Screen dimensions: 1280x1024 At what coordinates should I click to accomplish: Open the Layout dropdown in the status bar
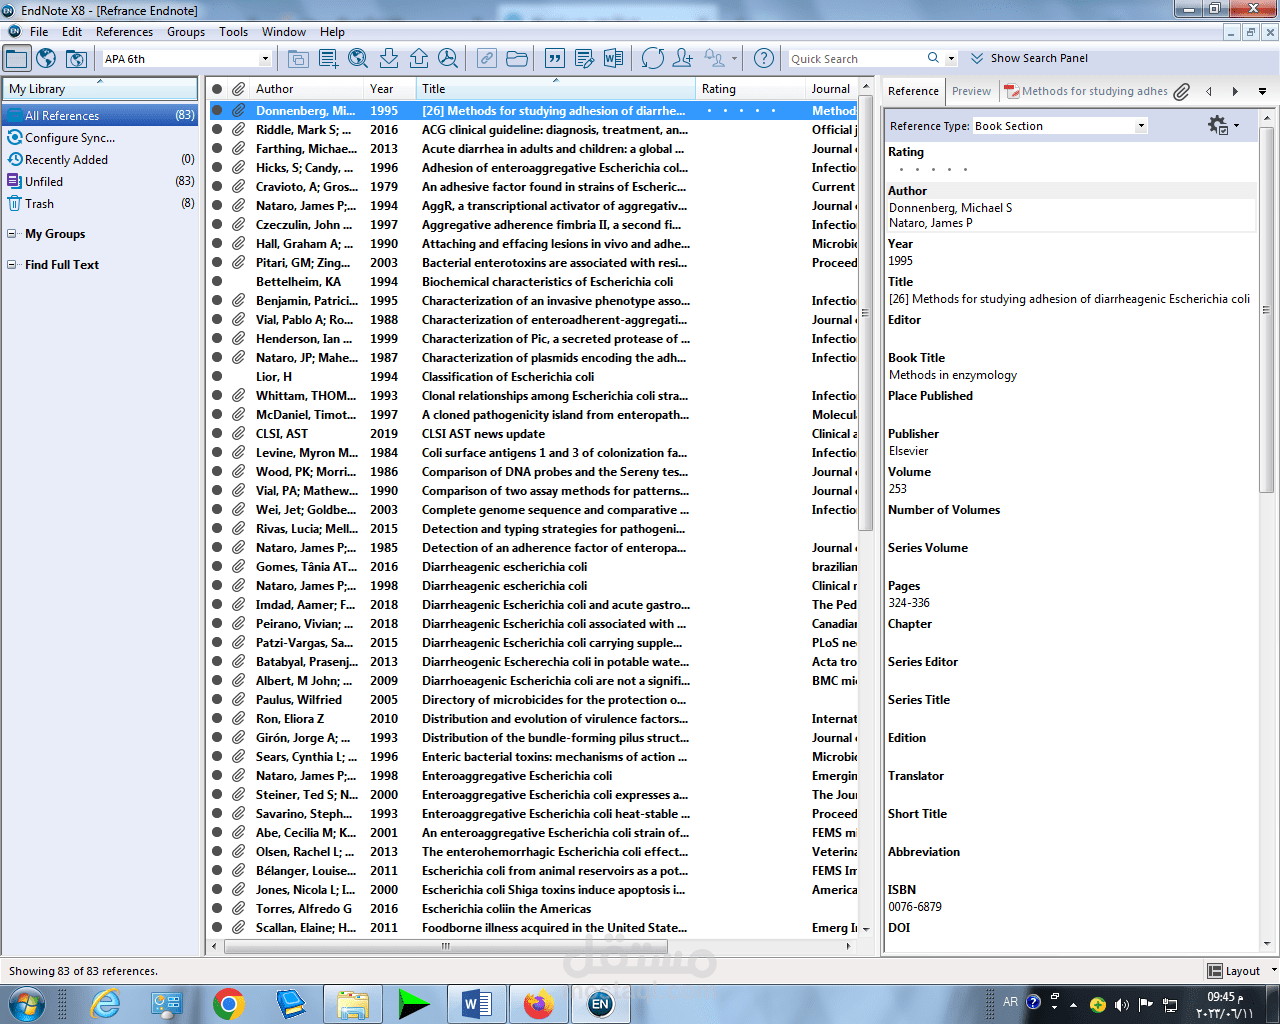pyautogui.click(x=1242, y=971)
